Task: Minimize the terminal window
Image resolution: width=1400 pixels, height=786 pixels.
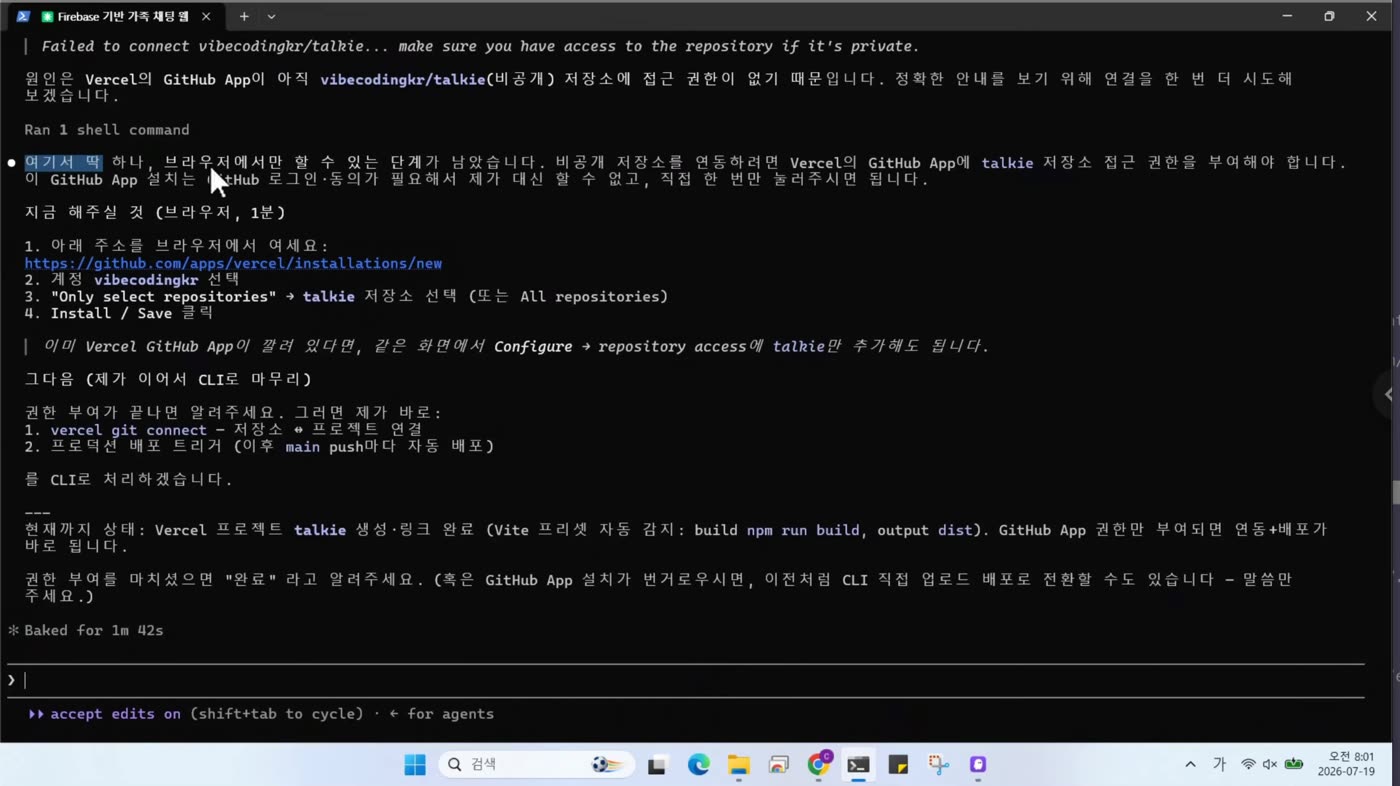Action: [1288, 17]
